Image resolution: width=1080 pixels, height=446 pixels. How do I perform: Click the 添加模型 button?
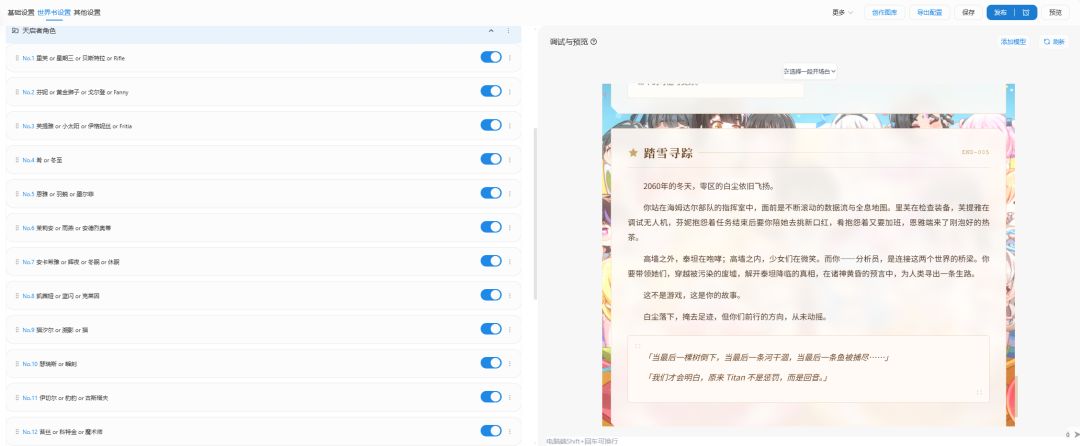tap(1013, 42)
